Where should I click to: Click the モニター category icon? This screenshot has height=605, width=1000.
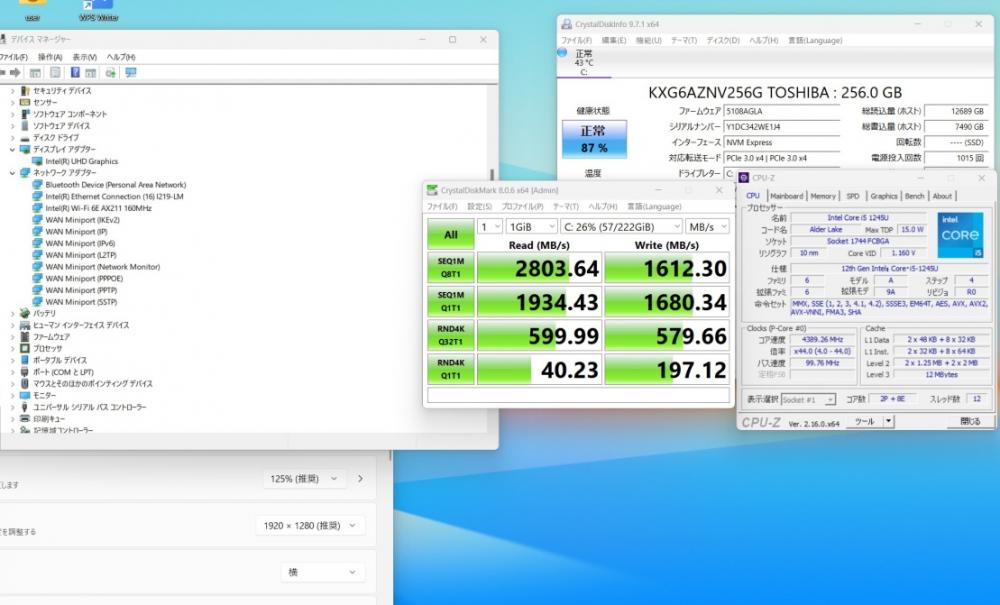point(25,395)
